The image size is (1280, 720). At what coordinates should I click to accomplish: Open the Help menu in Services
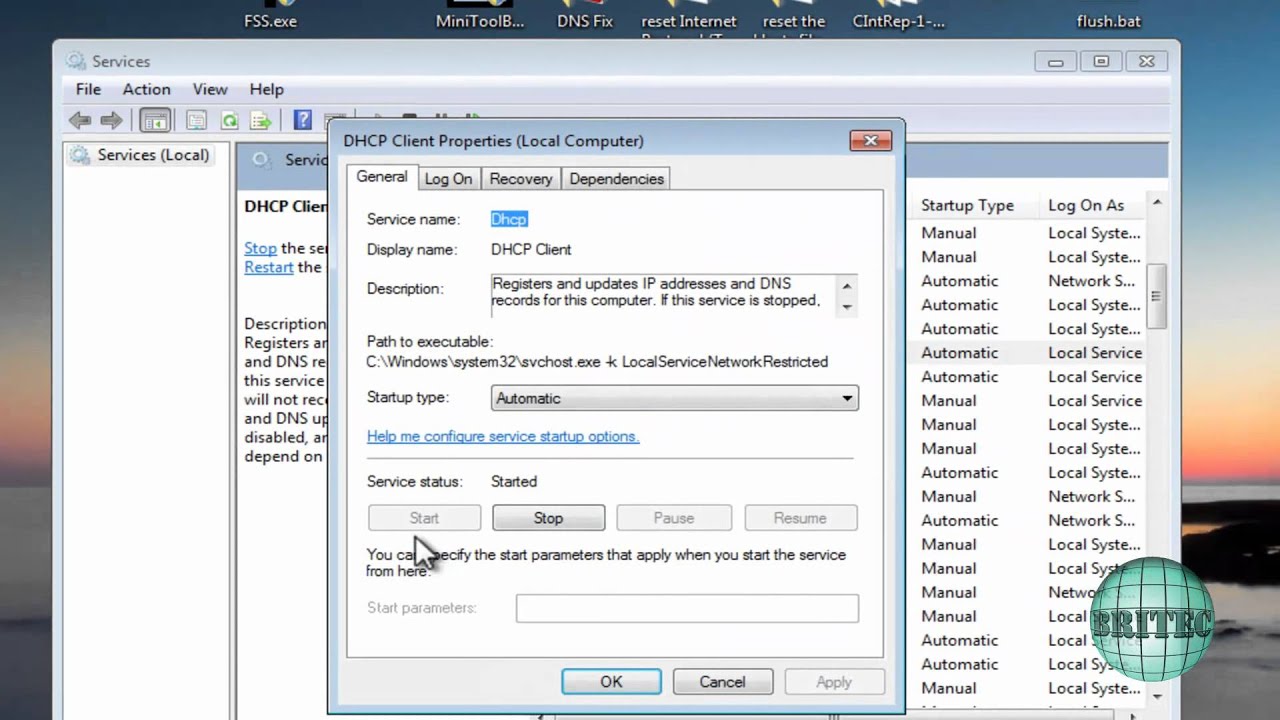267,89
